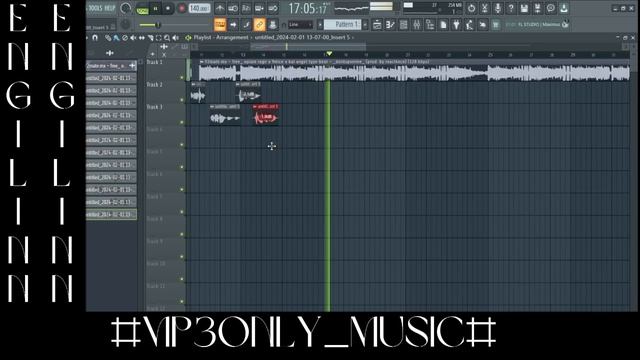Select the playlist Delete tool
640x360 pixels.
(125, 38)
